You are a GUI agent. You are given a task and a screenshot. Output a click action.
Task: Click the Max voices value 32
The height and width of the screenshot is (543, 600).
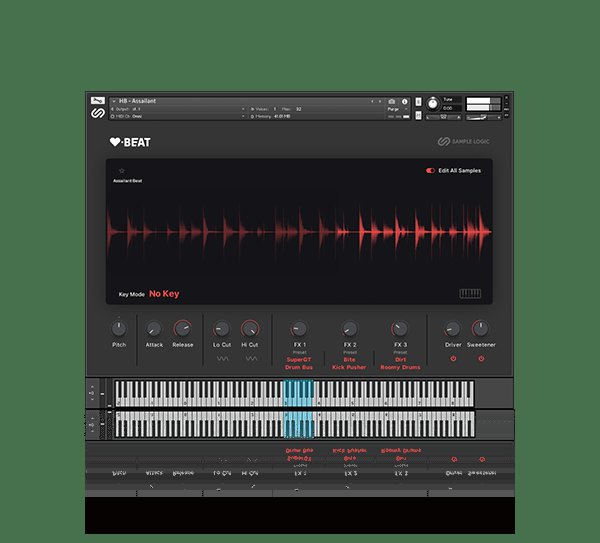pos(298,109)
